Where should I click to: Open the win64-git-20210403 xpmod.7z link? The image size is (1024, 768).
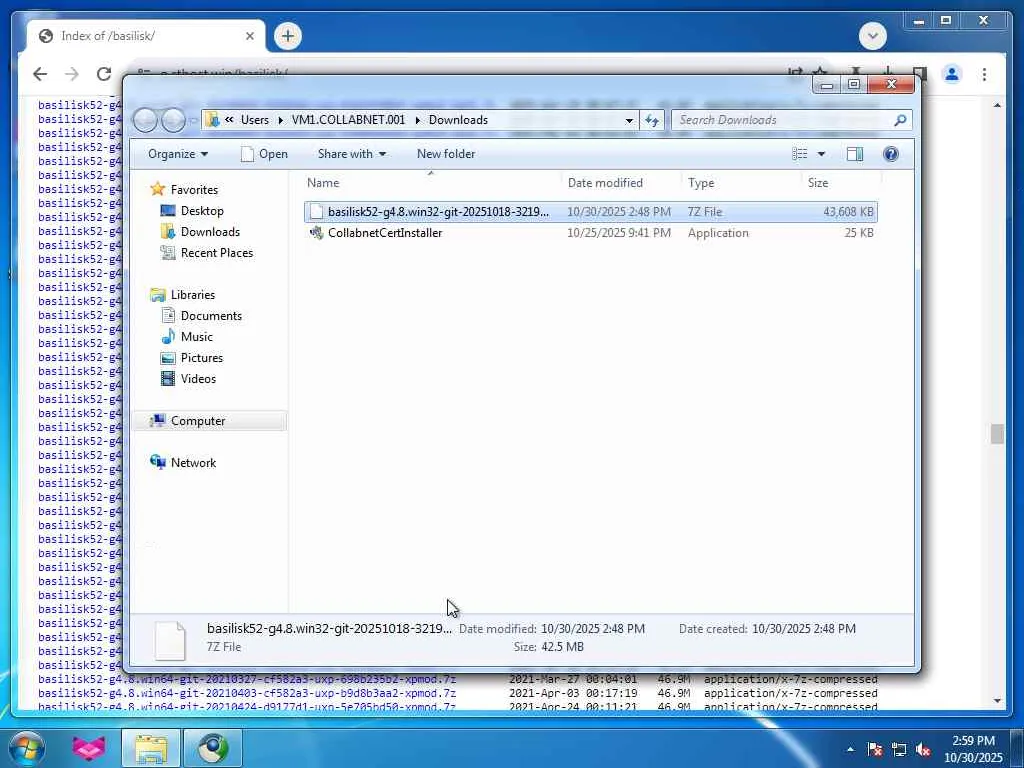coord(247,693)
